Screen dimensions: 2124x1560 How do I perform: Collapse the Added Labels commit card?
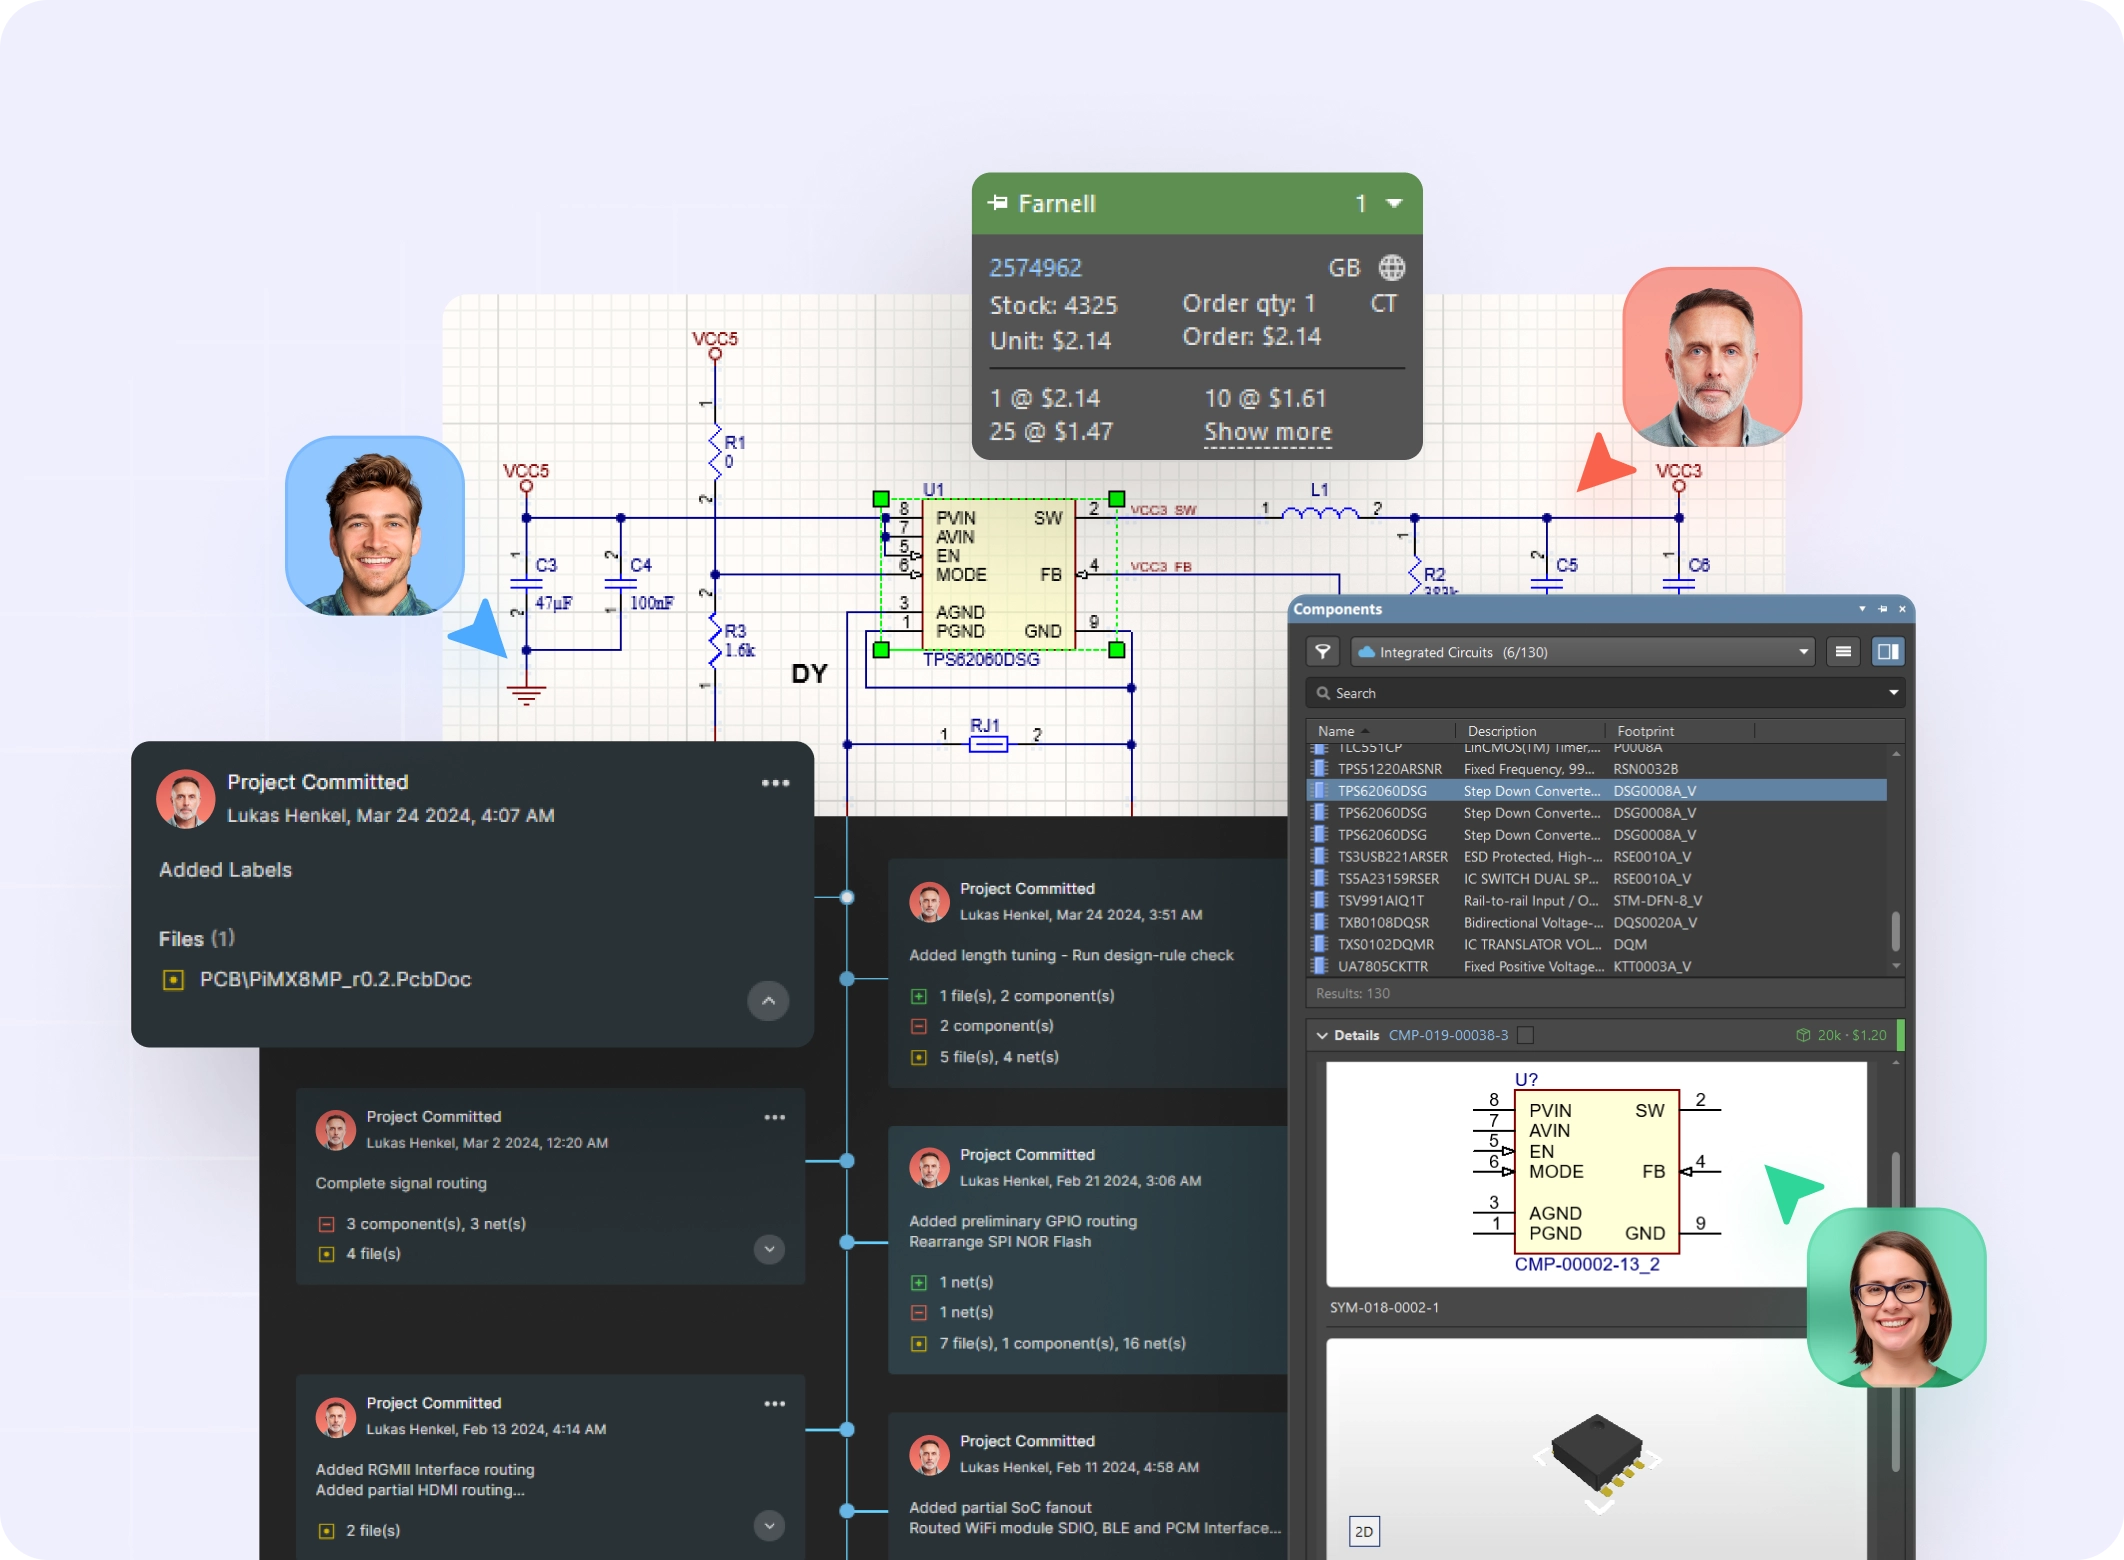point(768,1001)
